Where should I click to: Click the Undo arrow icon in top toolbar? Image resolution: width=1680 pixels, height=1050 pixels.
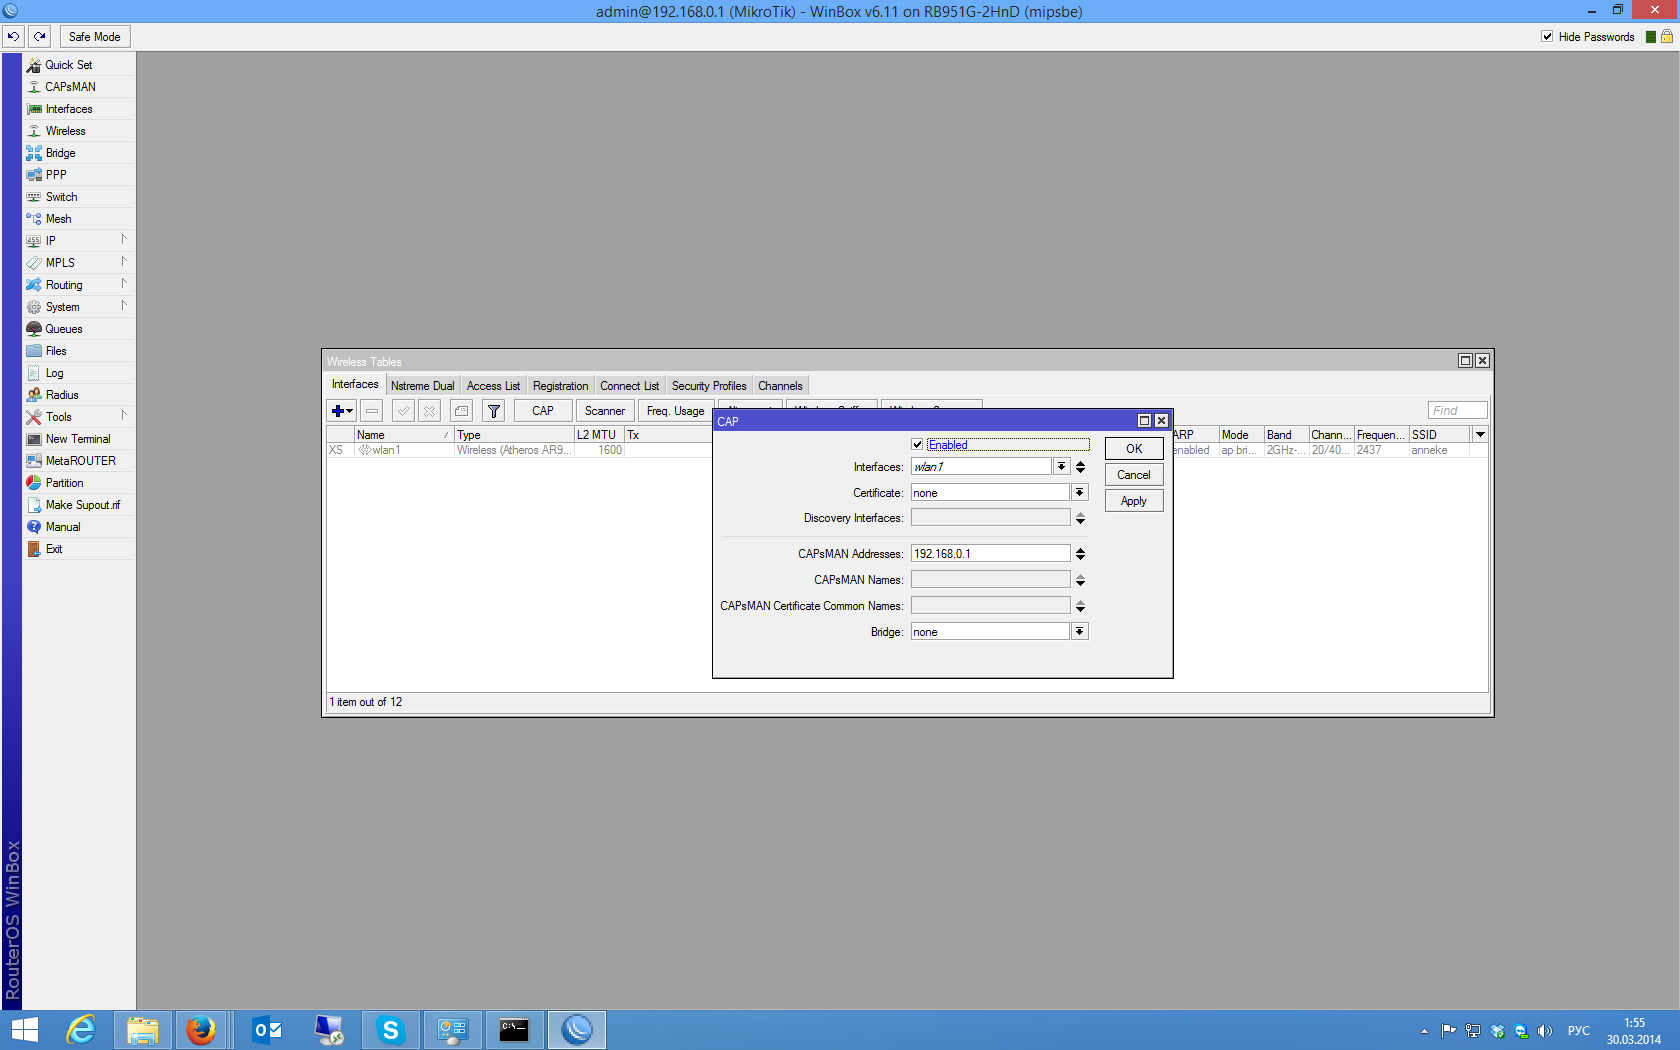click(x=13, y=37)
